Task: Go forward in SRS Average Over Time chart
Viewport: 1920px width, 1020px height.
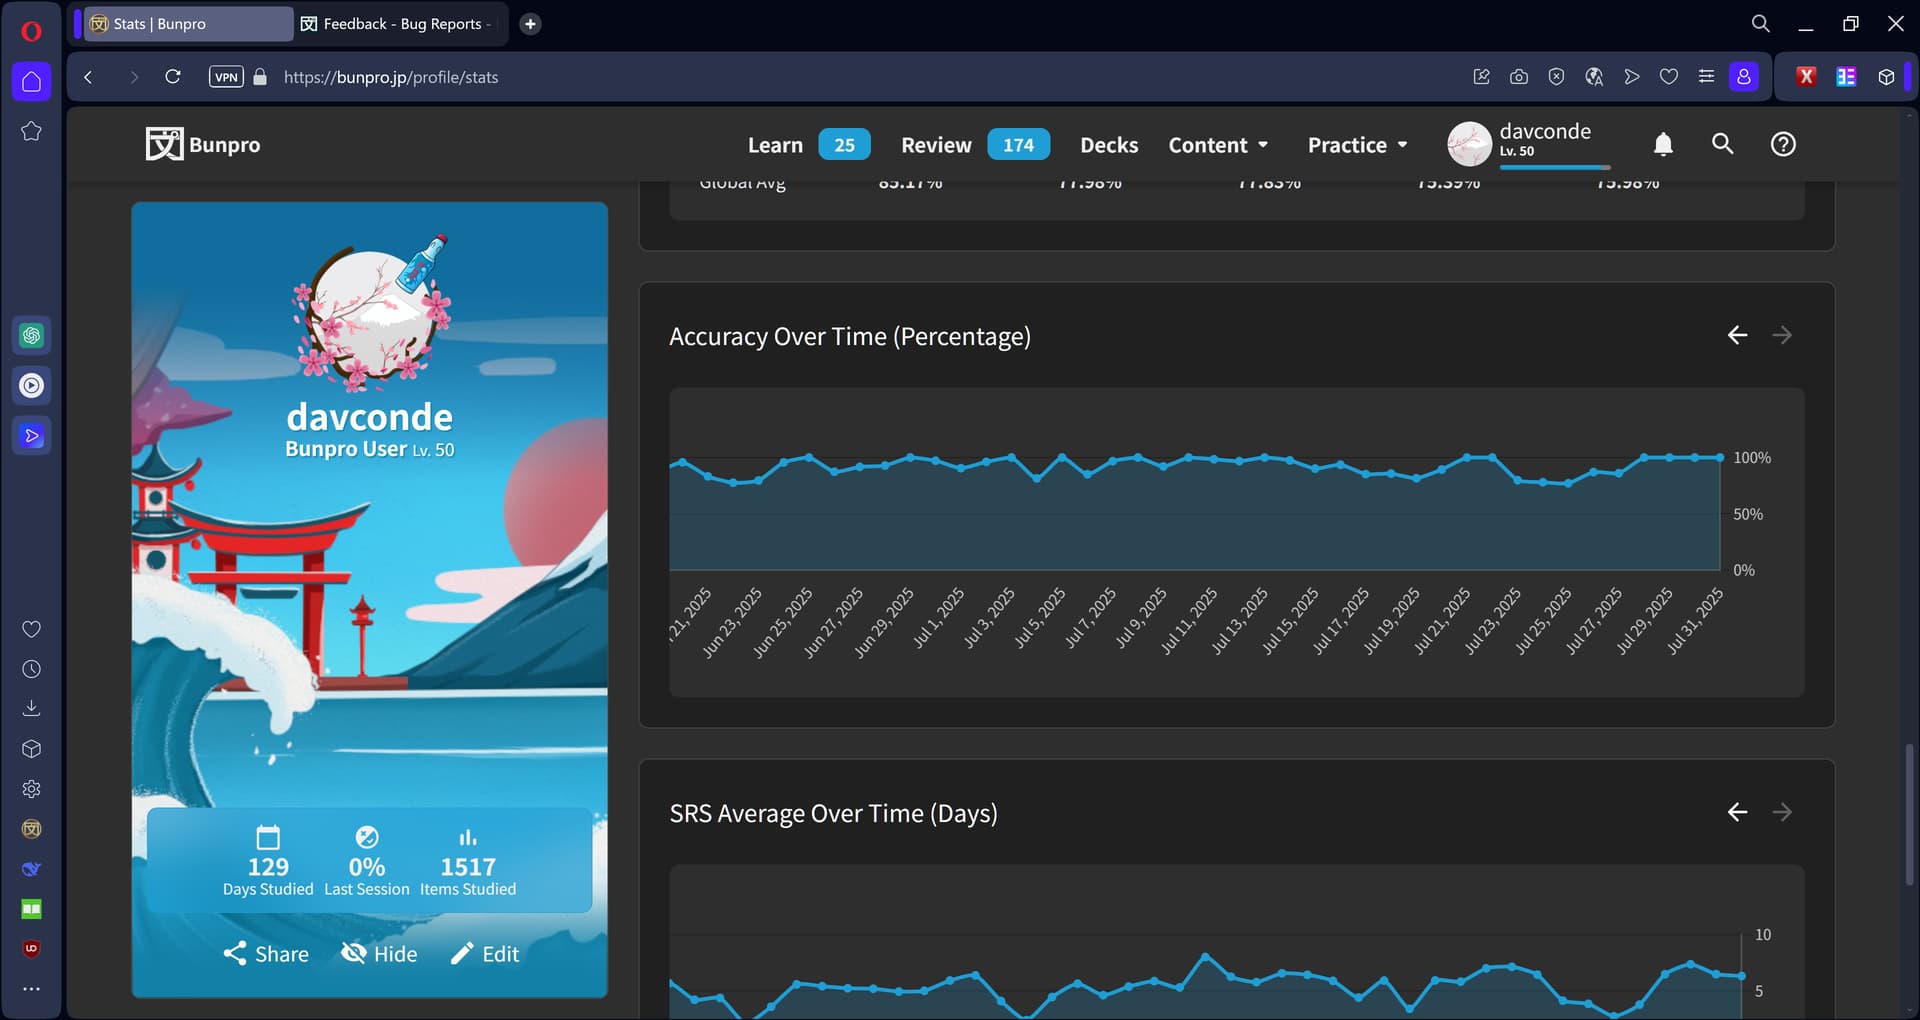Action: point(1782,812)
